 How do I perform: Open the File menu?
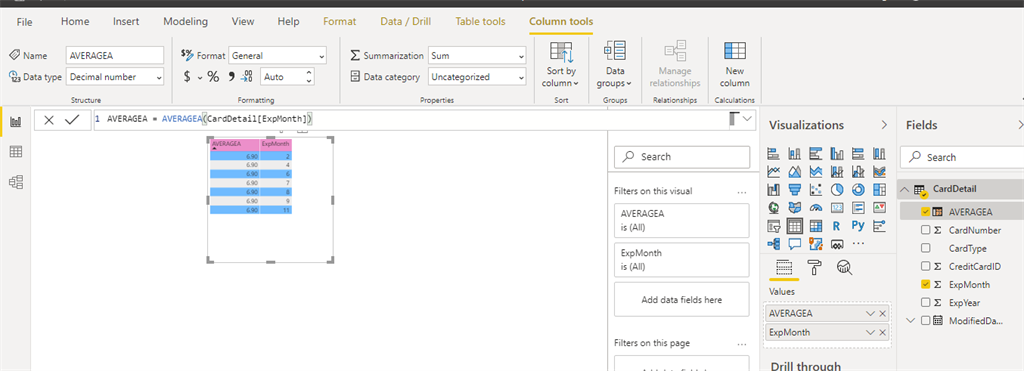pyautogui.click(x=24, y=22)
